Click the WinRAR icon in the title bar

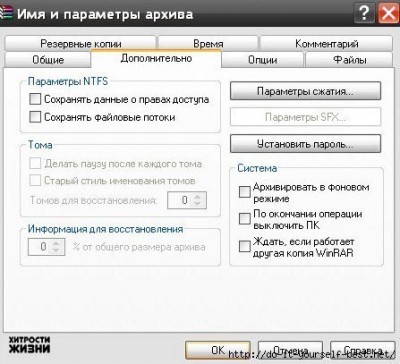point(6,14)
